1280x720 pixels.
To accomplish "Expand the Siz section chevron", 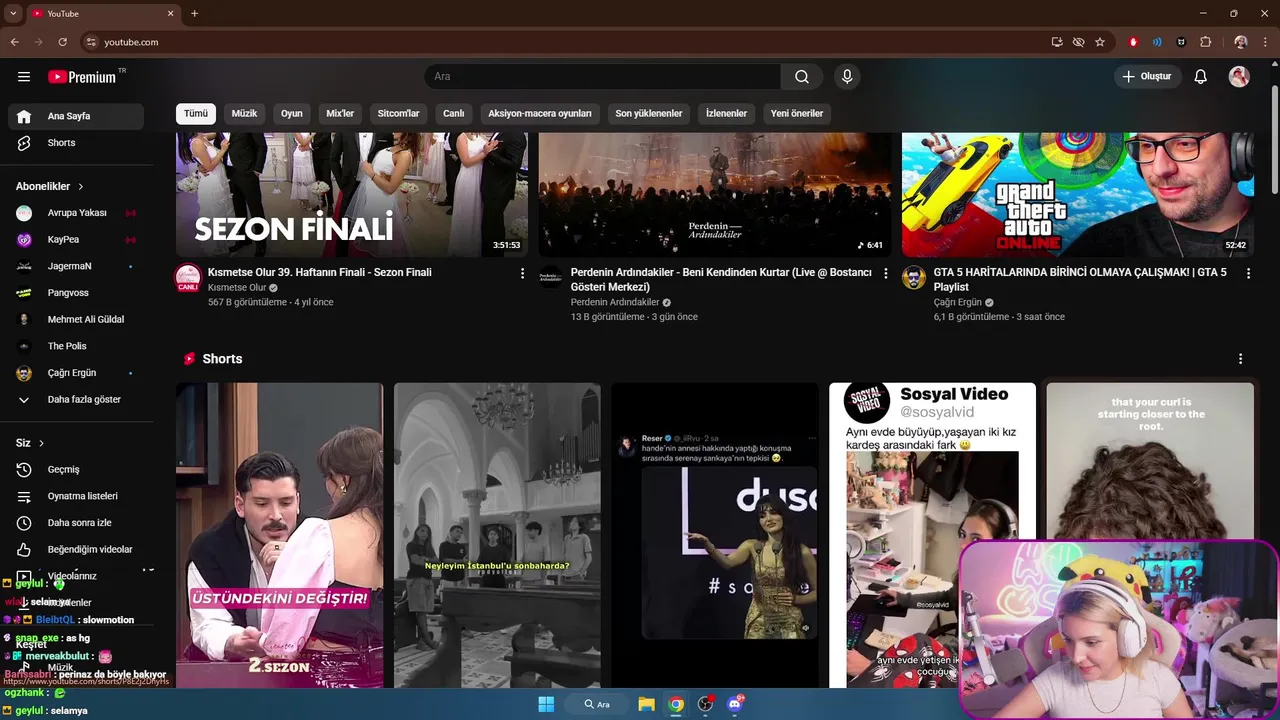I will click(x=41, y=443).
